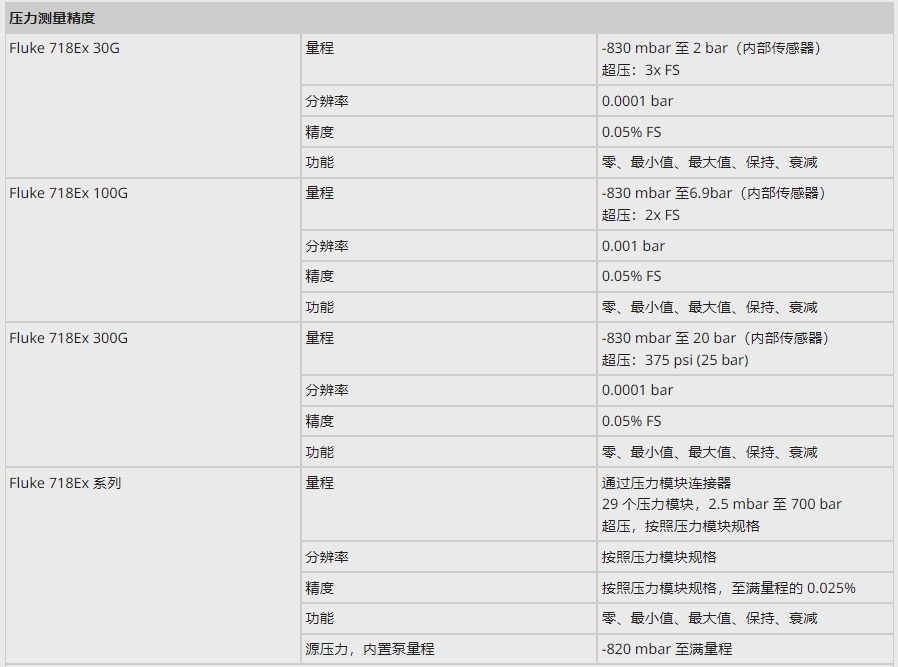Image resolution: width=898 pixels, height=667 pixels.
Task: Click the 超压：2x FS text
Action: (x=640, y=215)
